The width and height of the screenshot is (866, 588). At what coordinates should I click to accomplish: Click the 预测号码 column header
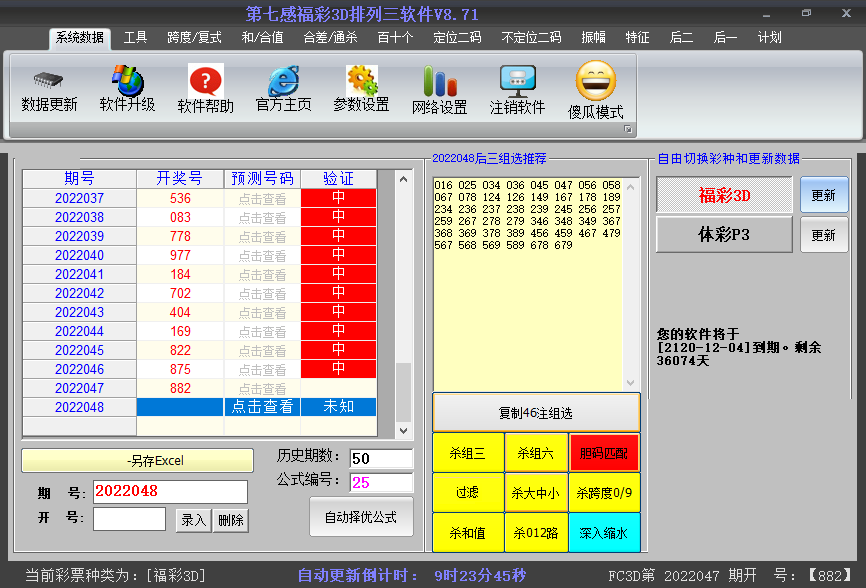(262, 179)
